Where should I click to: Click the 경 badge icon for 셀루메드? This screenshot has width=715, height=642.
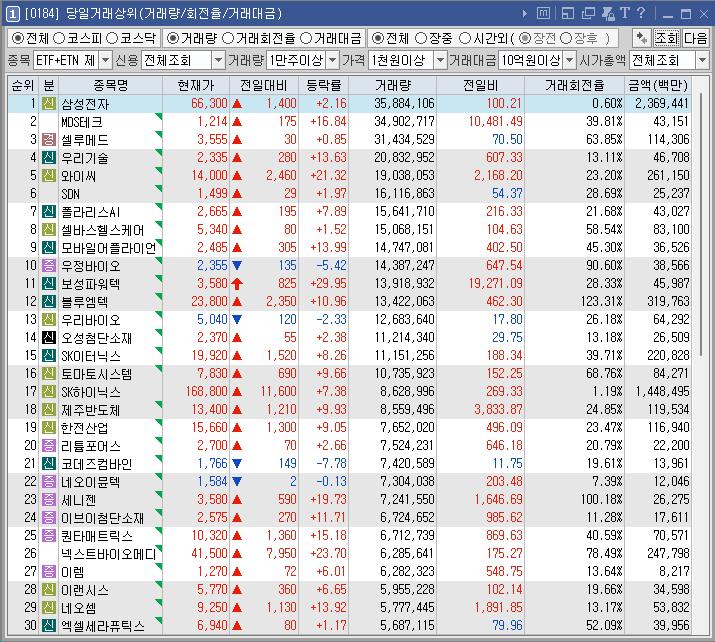[x=49, y=140]
